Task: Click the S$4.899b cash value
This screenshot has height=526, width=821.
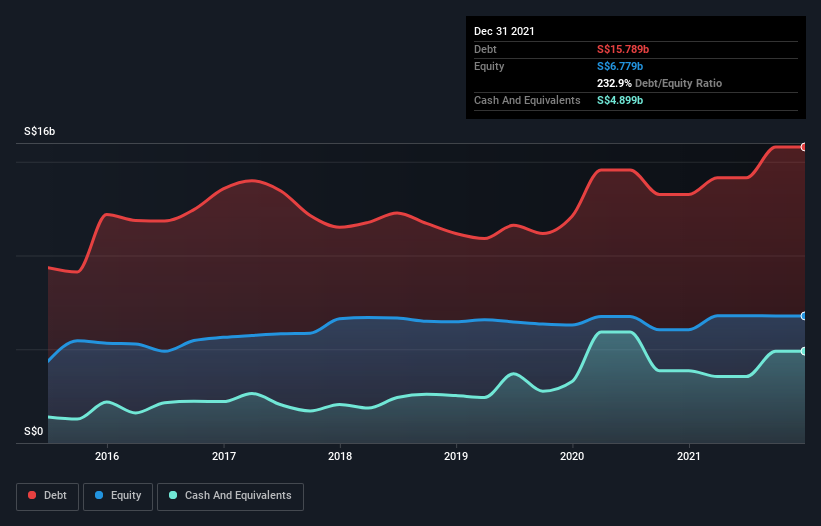Action: 620,100
